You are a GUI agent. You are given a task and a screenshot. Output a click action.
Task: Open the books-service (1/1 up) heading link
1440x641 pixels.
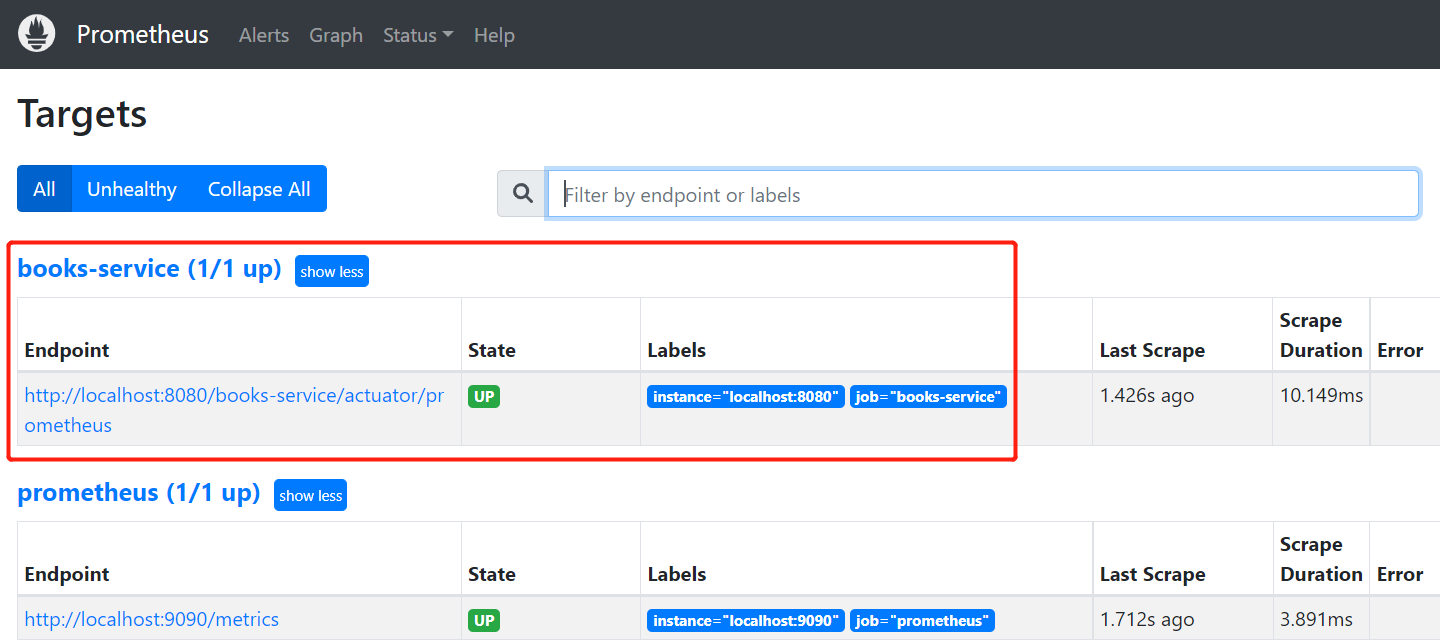150,269
